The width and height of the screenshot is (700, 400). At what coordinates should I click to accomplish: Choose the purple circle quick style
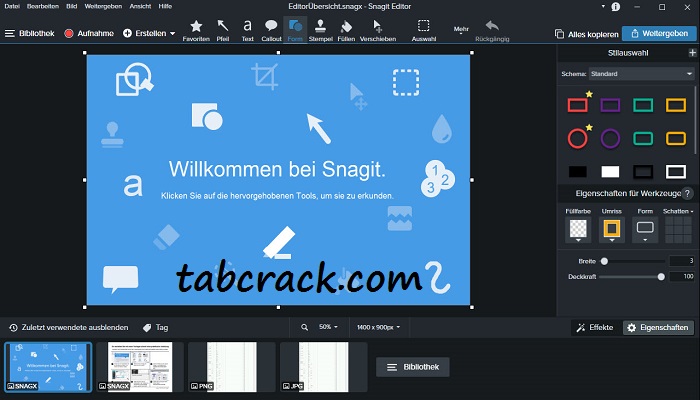(x=610, y=139)
